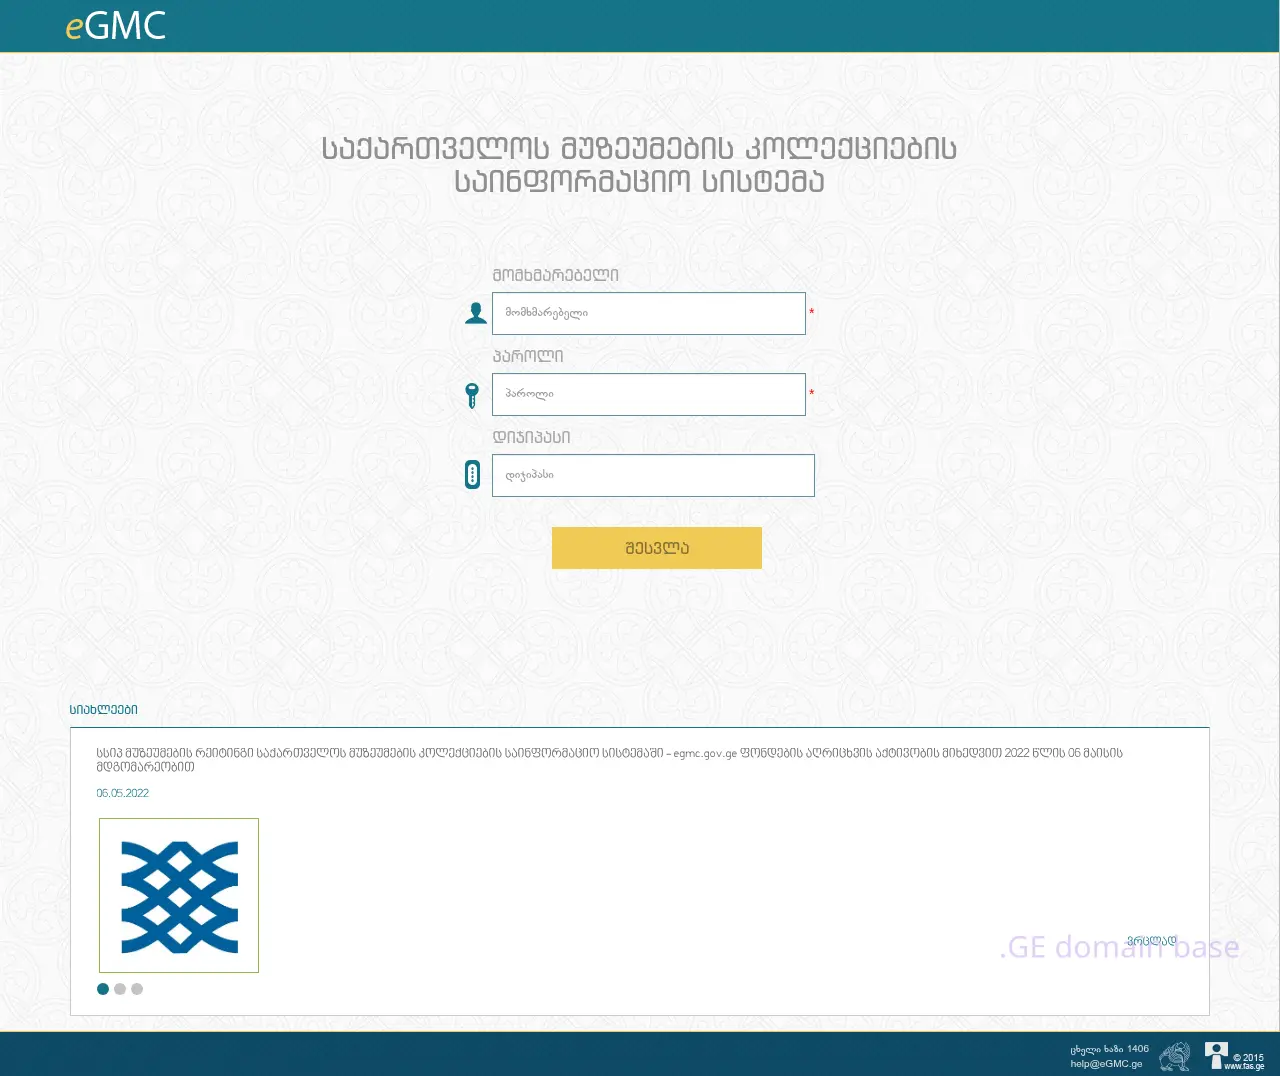Image resolution: width=1280 pixels, height=1076 pixels.
Task: Click the help@eGMC.ge email link
Action: click(x=1106, y=1064)
